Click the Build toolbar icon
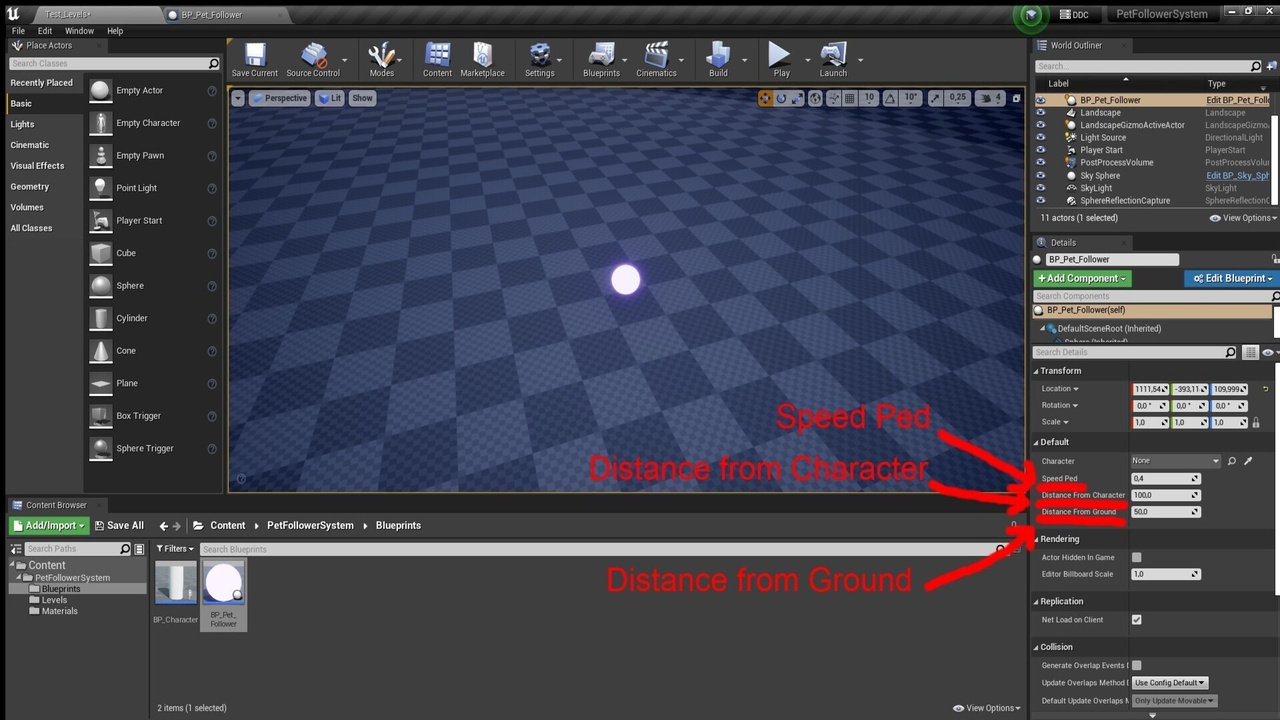The width and height of the screenshot is (1280, 720). point(718,60)
